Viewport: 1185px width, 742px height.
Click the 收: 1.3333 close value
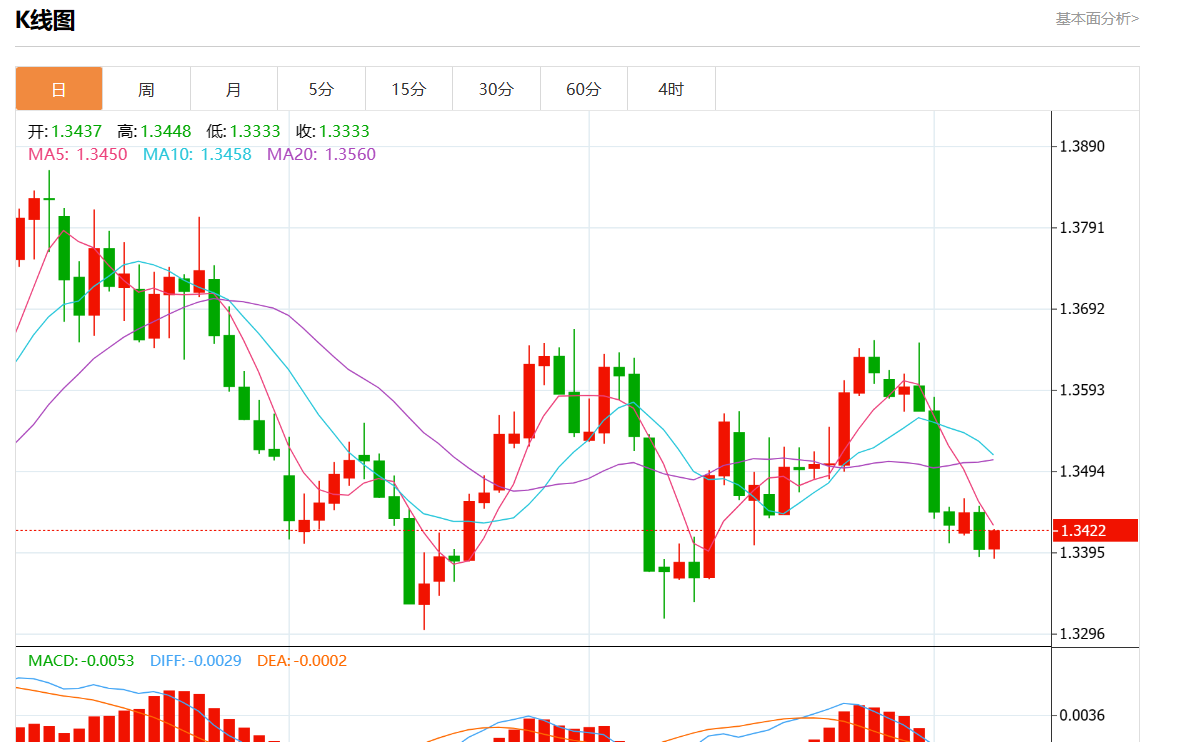pyautogui.click(x=333, y=131)
